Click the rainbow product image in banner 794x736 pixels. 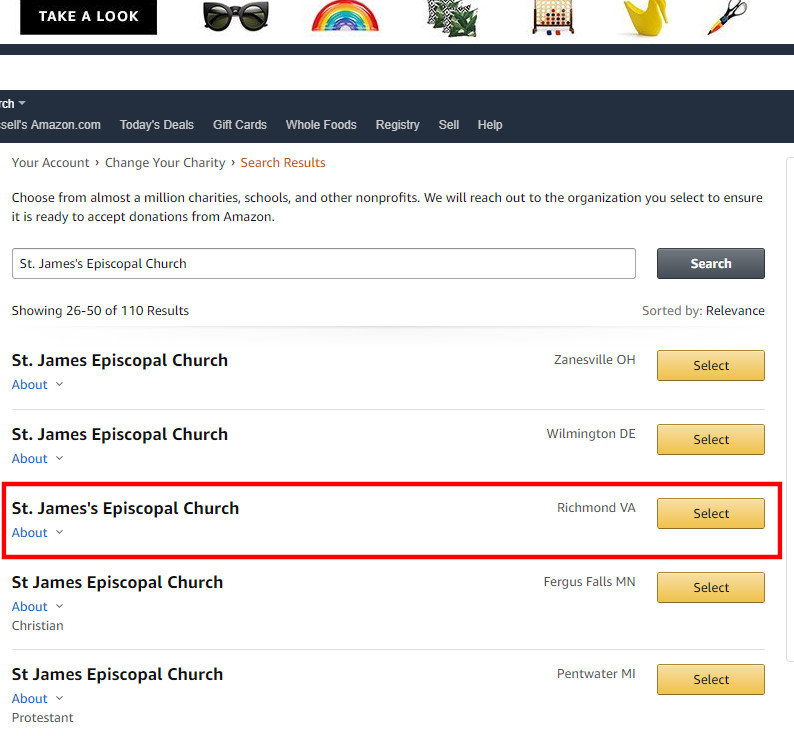pos(345,17)
